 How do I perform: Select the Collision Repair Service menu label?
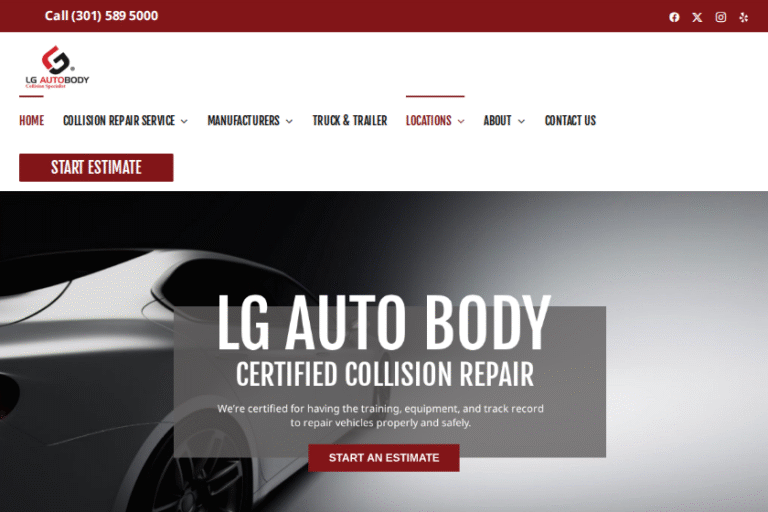coord(119,121)
